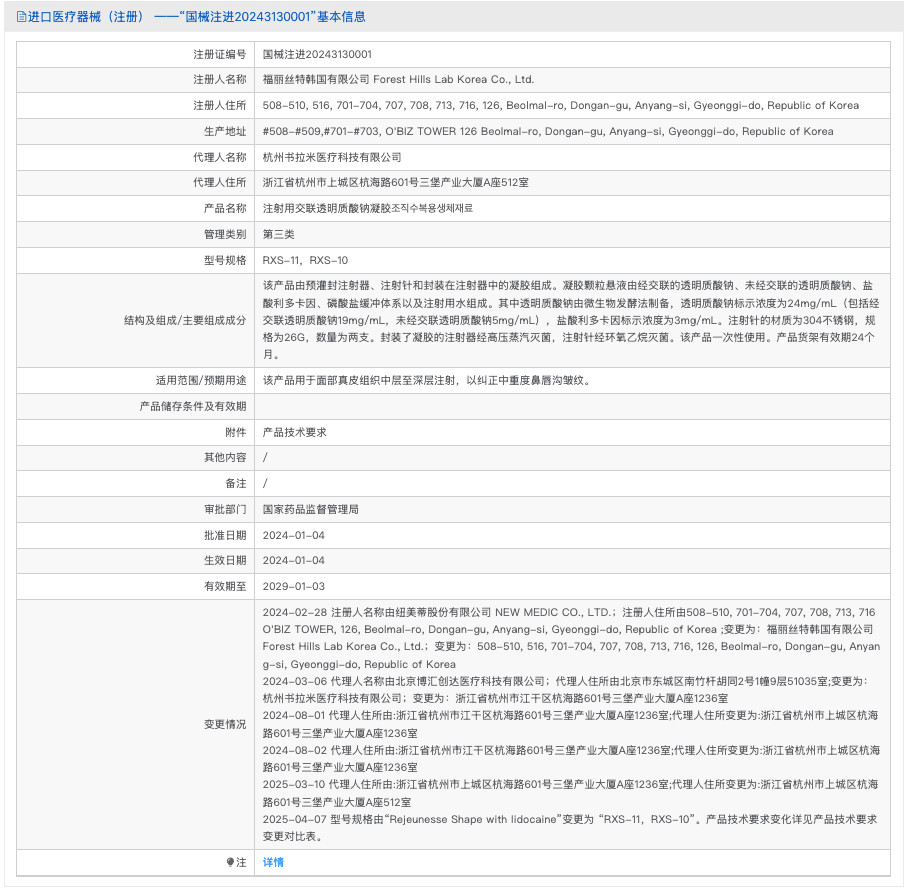This screenshot has width=907, height=888.
Task: Click the 结构及组成 composition description text
Action: (x=570, y=320)
